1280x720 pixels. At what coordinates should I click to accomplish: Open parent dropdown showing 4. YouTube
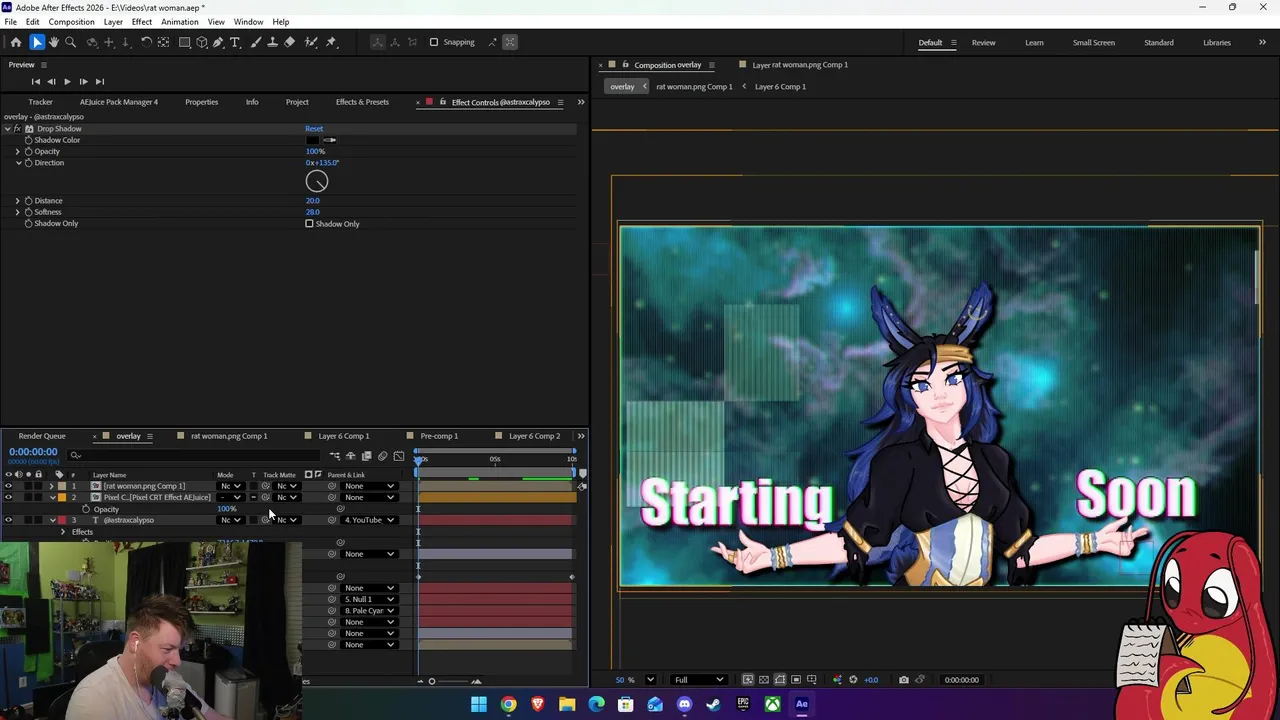click(x=369, y=520)
